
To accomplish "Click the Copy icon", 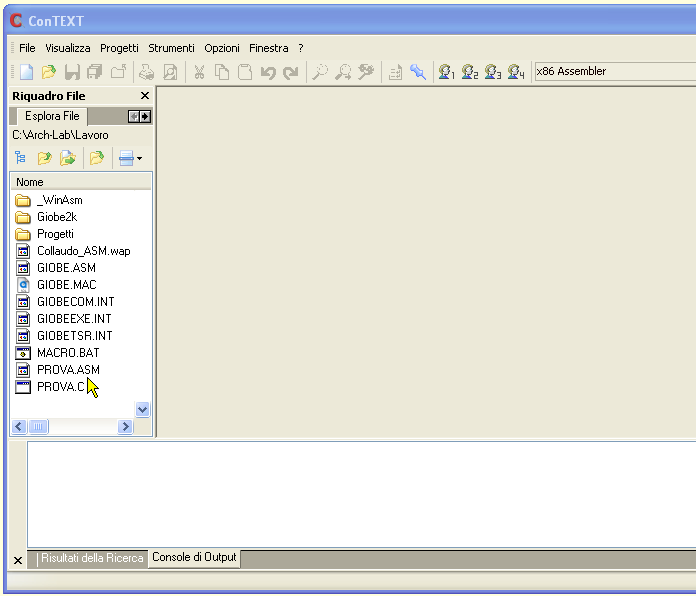I will click(222, 72).
